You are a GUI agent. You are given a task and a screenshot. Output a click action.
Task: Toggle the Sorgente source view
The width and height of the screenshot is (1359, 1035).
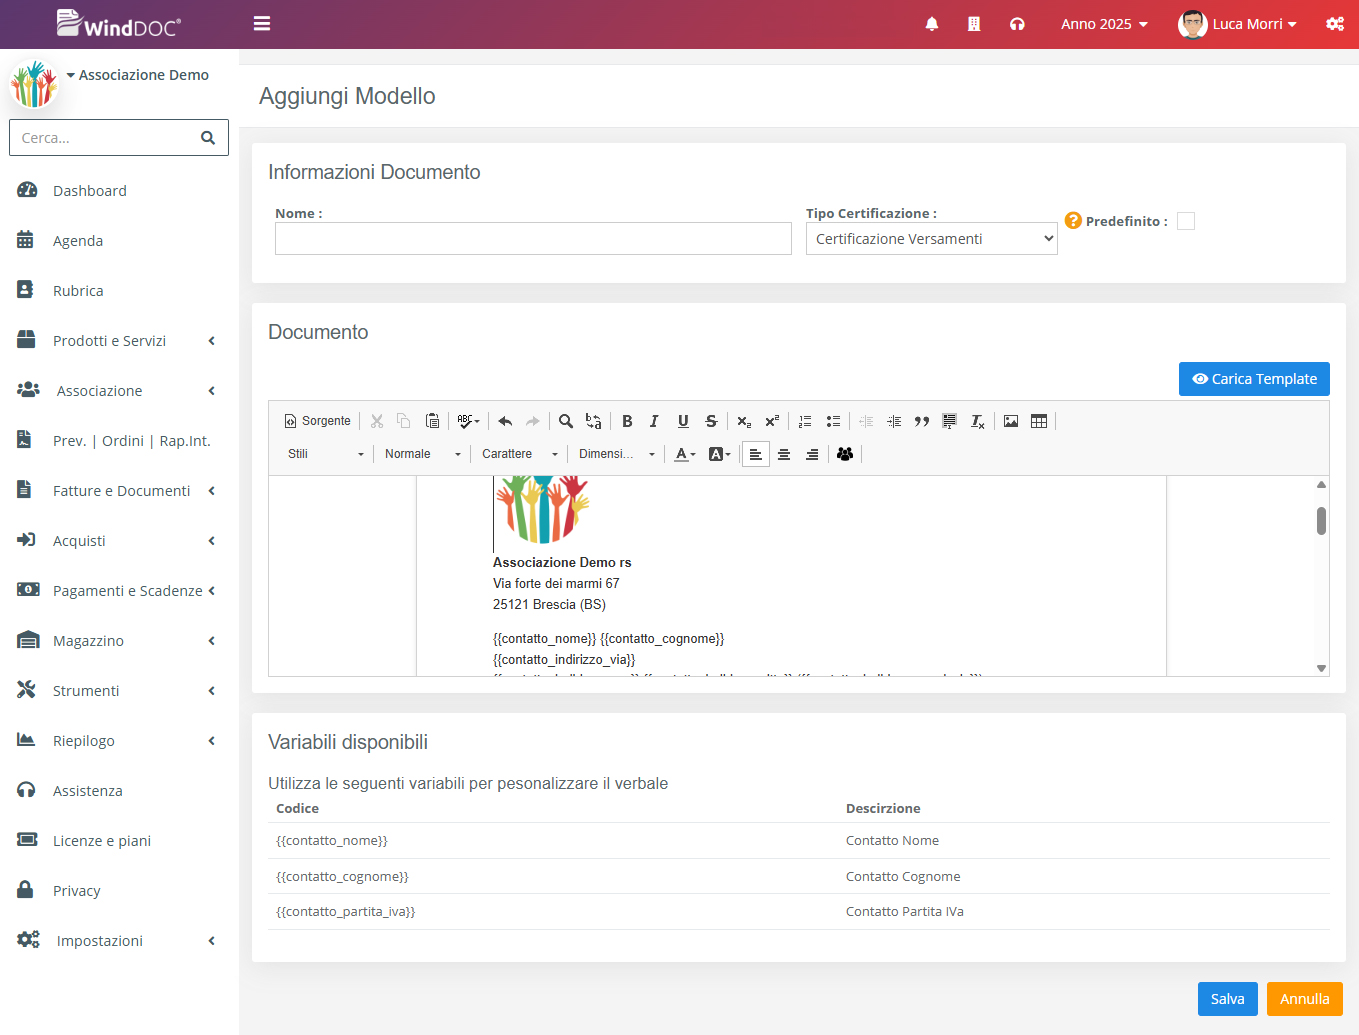(318, 421)
